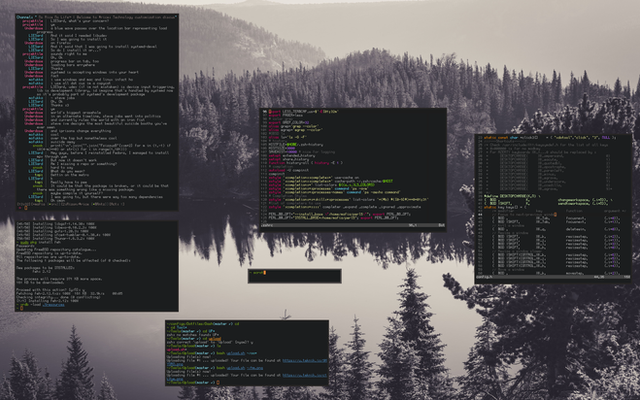Click the "autoload -U compinit" line in vim

coord(289,170)
